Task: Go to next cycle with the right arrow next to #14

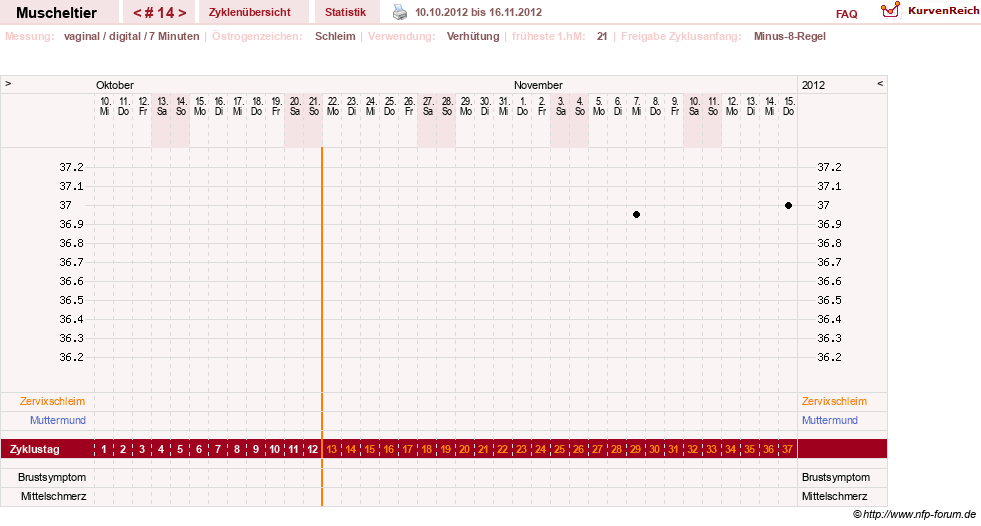Action: pyautogui.click(x=182, y=13)
